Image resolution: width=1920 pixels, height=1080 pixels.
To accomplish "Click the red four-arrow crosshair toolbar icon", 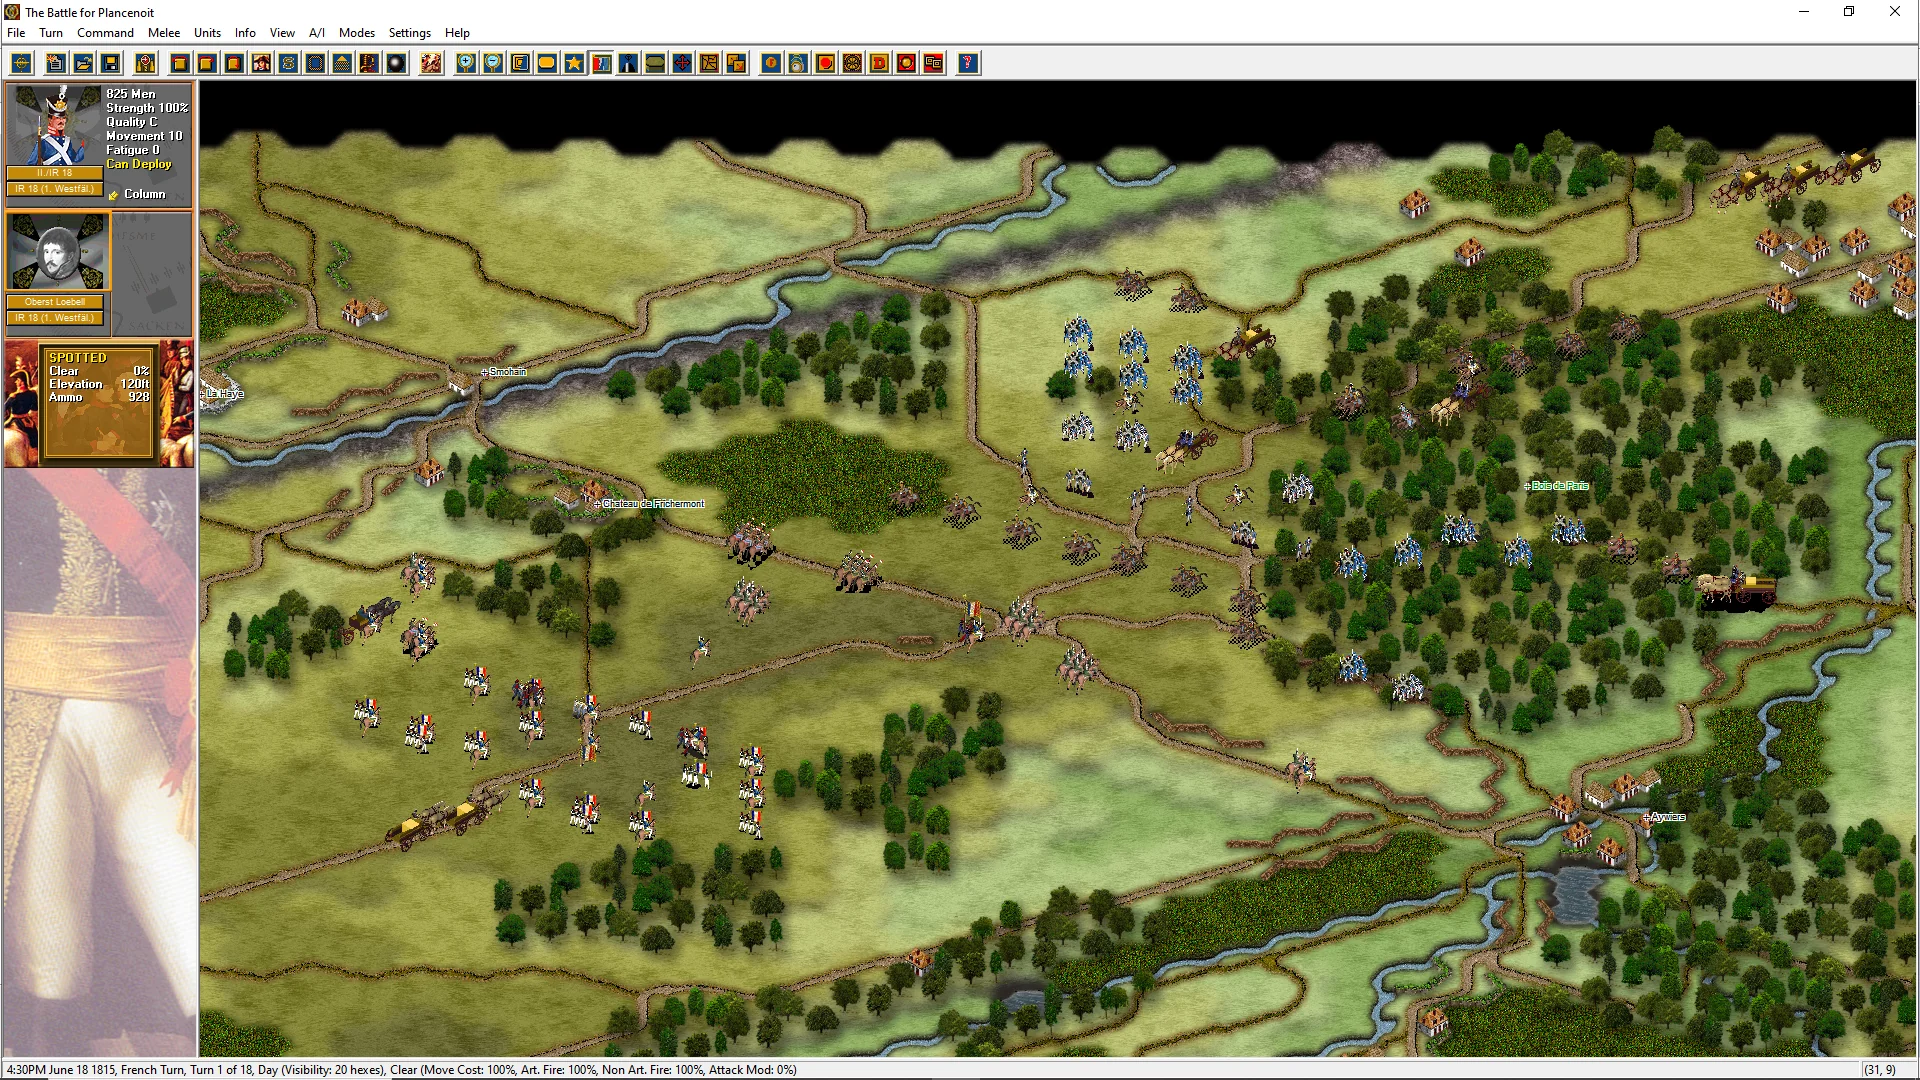I will [682, 64].
